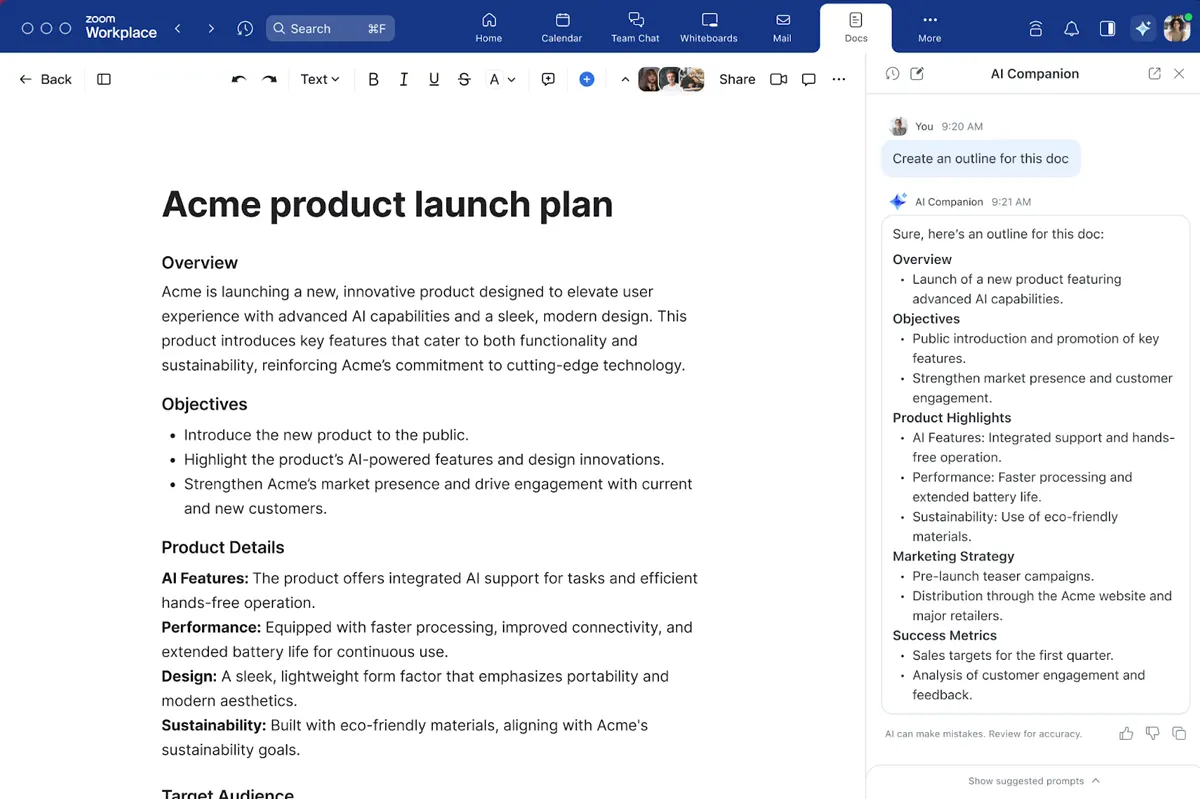The image size is (1200, 799).
Task: Toggle bold formatting
Action: [x=373, y=79]
